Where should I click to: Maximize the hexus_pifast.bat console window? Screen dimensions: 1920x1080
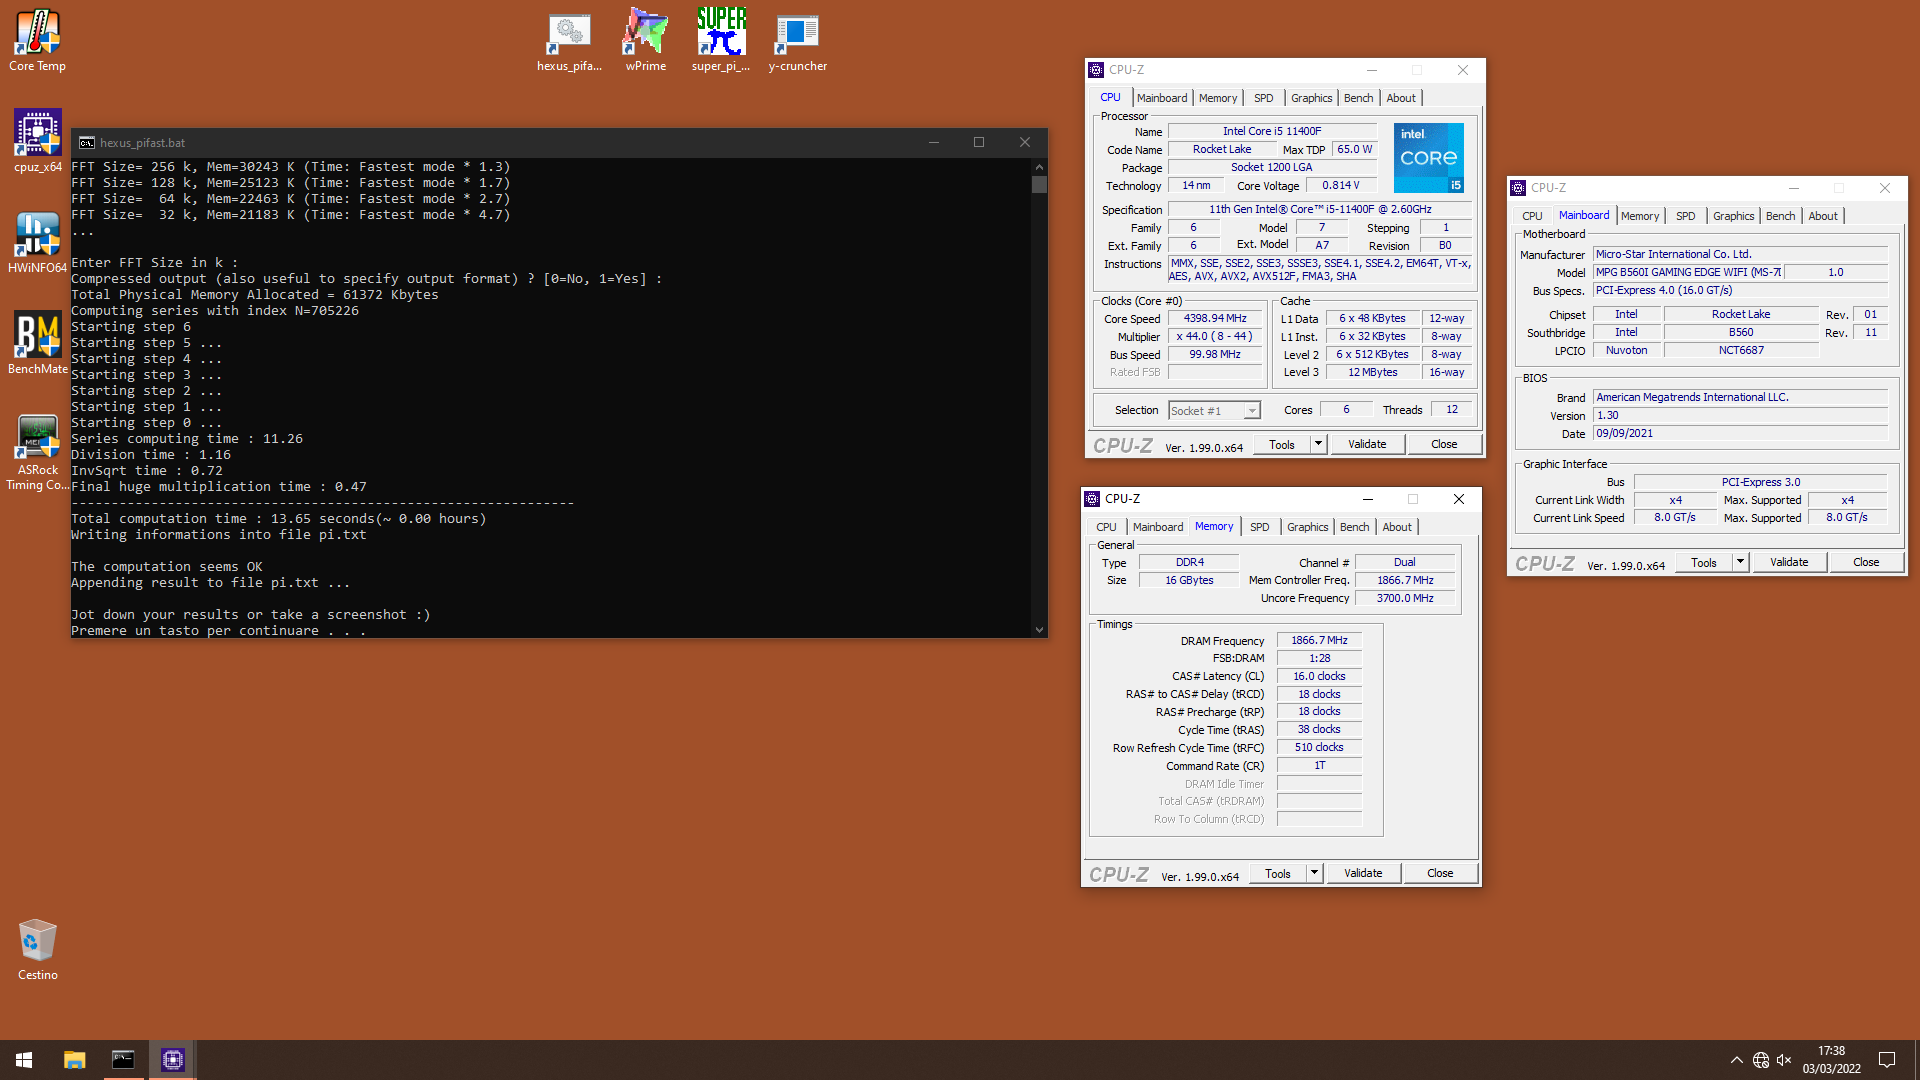pyautogui.click(x=979, y=143)
